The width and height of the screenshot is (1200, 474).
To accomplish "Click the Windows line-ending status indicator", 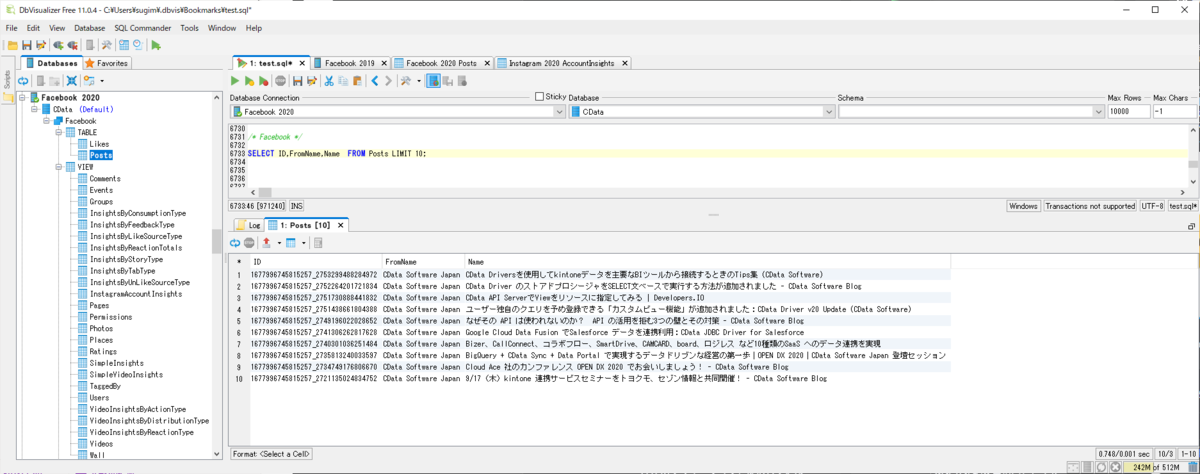I will pyautogui.click(x=1023, y=206).
